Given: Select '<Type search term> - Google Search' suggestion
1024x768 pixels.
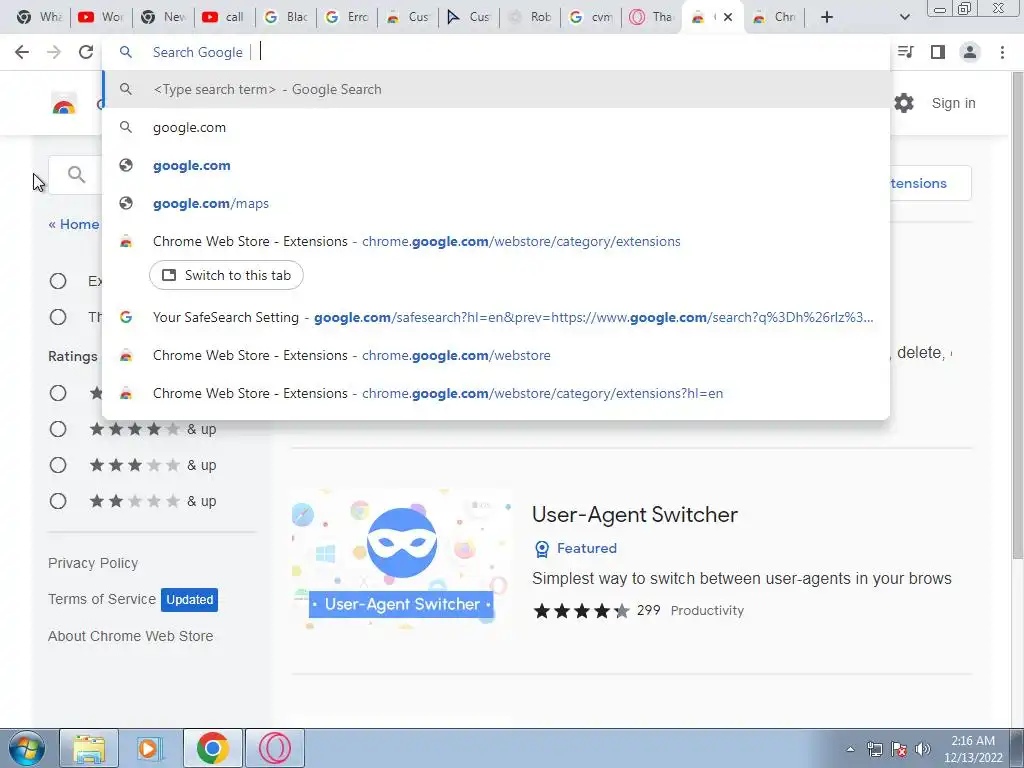Looking at the screenshot, I should click(x=496, y=89).
